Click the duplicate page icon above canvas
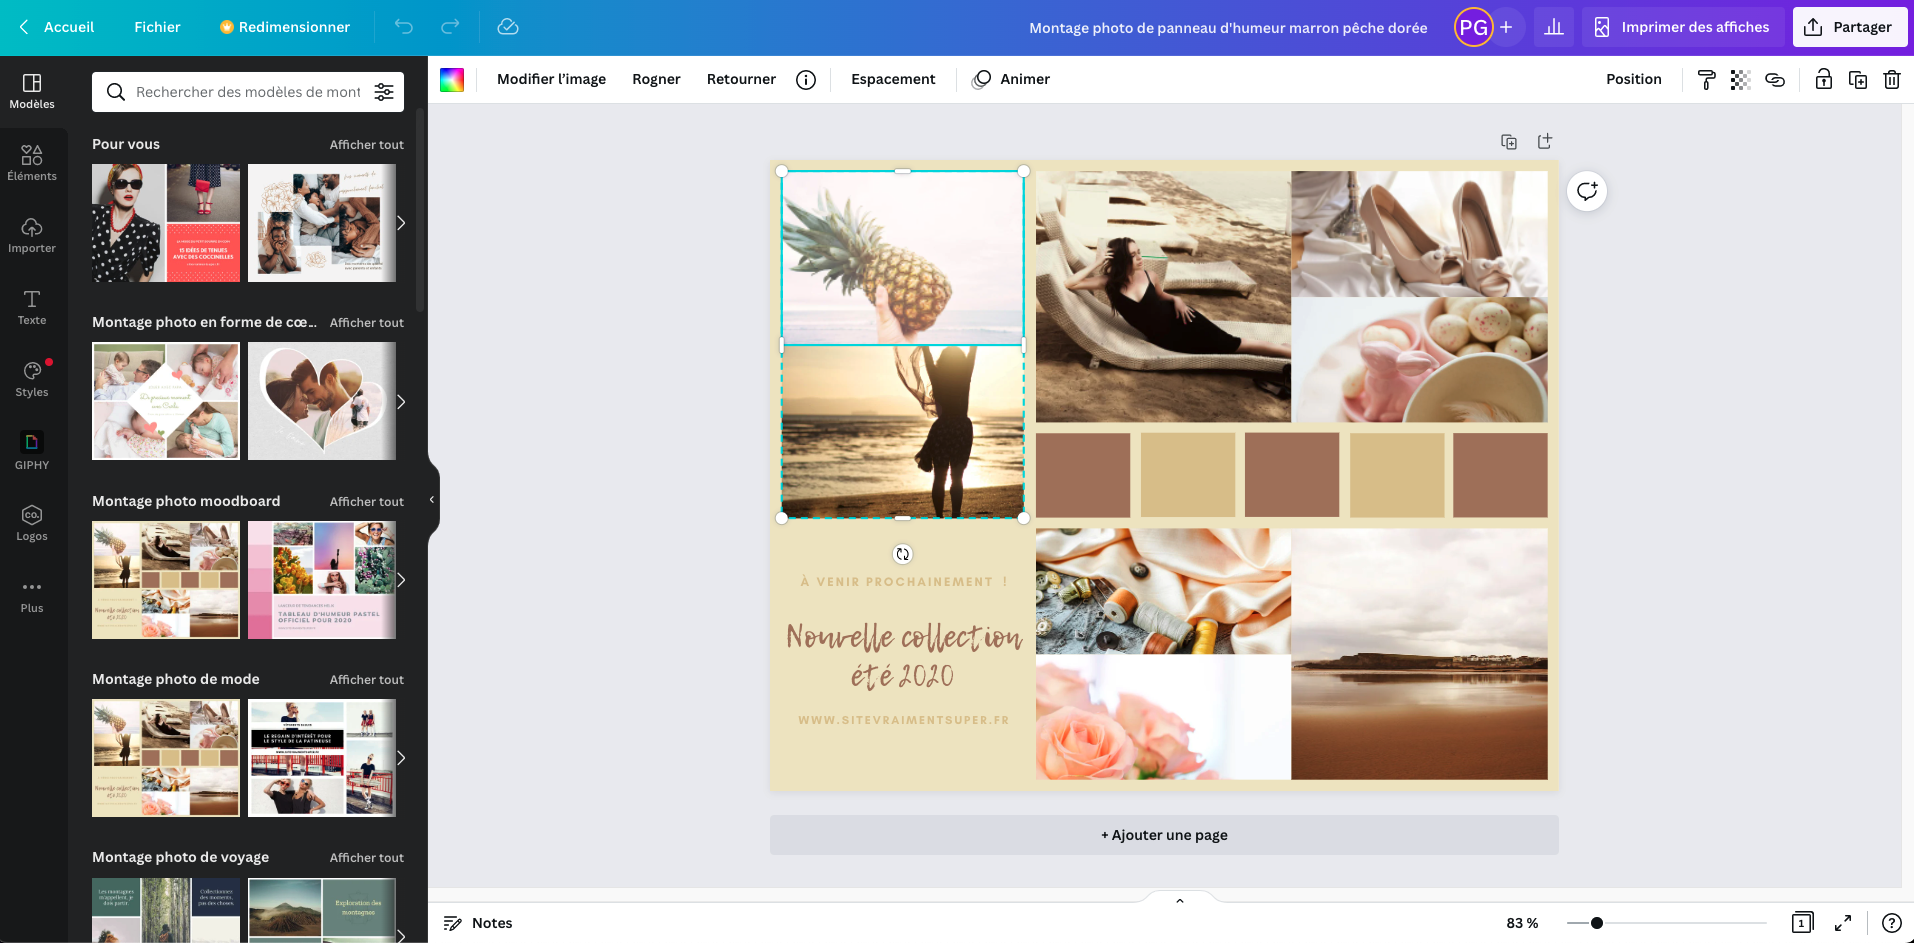This screenshot has width=1914, height=943. click(1509, 142)
